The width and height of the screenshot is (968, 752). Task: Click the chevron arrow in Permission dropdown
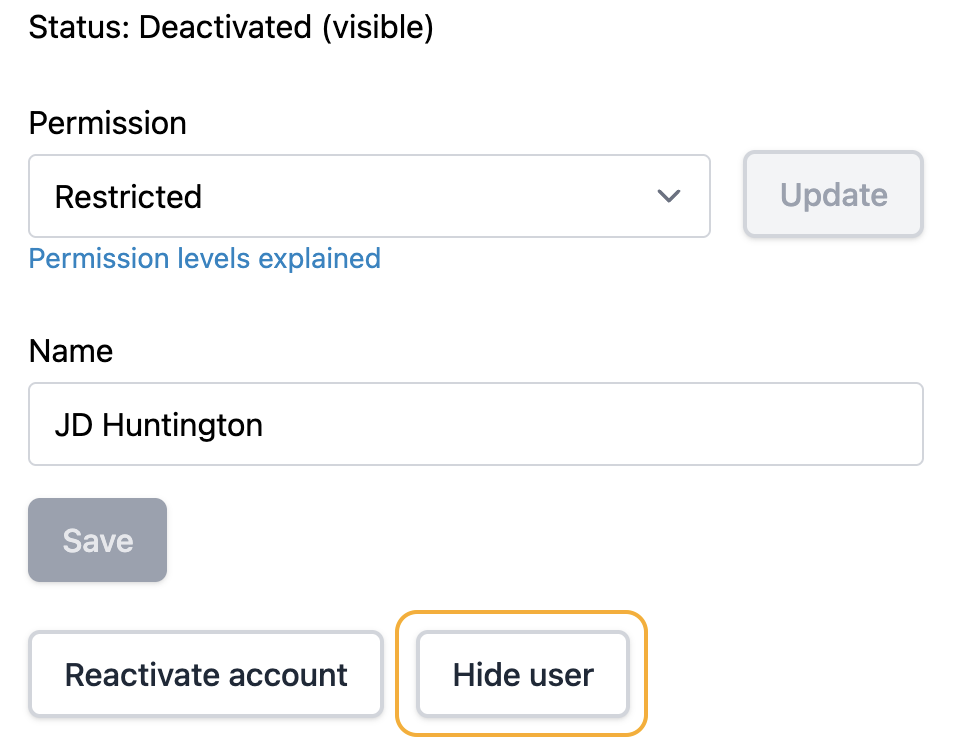pos(668,196)
